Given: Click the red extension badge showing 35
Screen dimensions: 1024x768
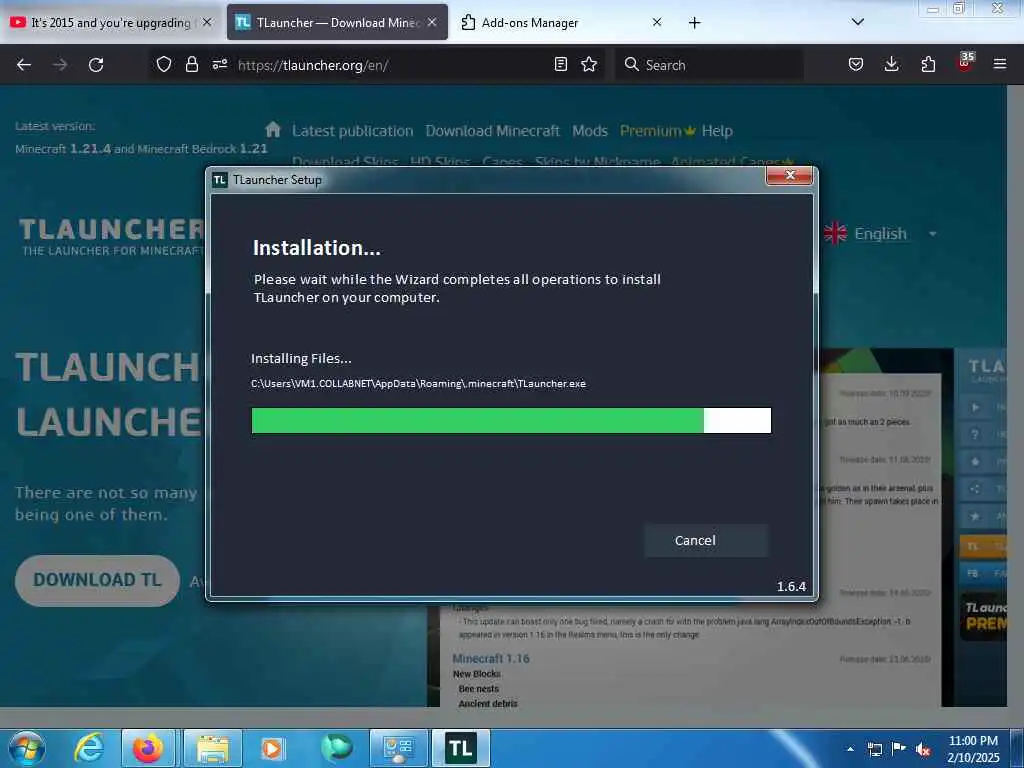Looking at the screenshot, I should coord(965,61).
